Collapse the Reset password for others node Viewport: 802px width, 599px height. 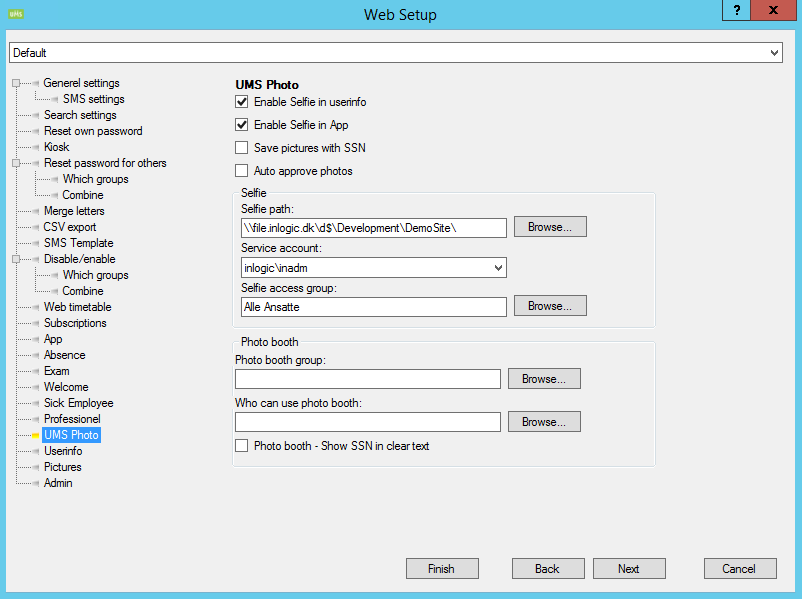[x=16, y=163]
